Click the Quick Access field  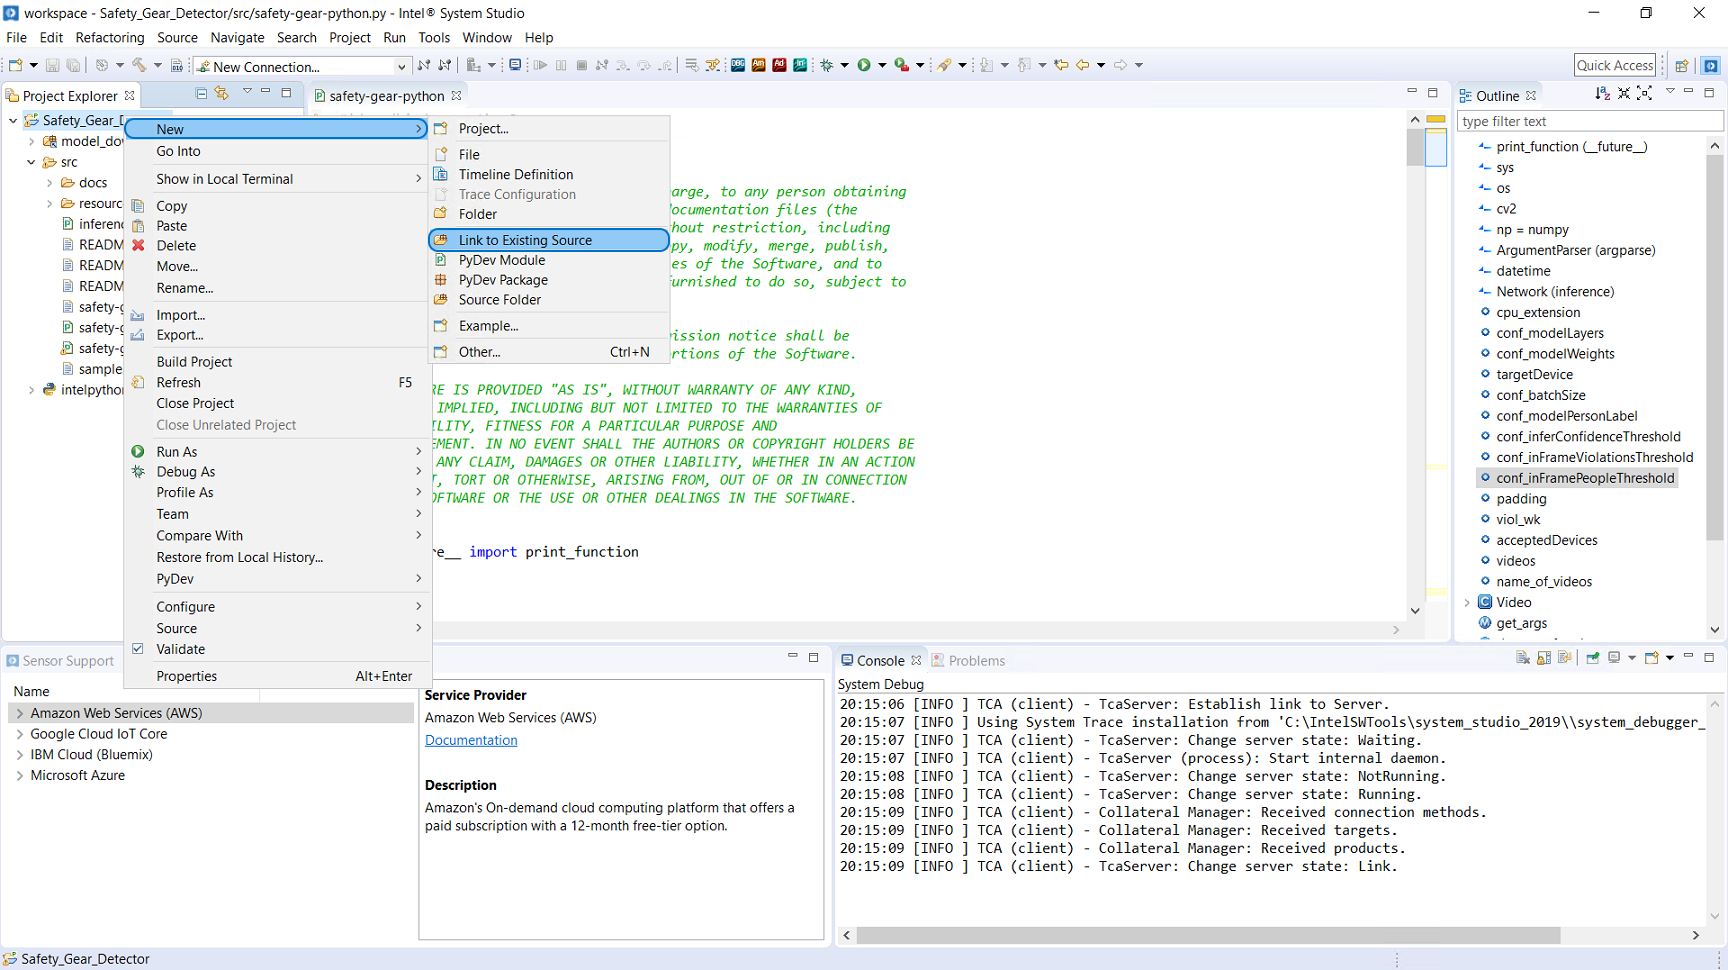point(1614,65)
